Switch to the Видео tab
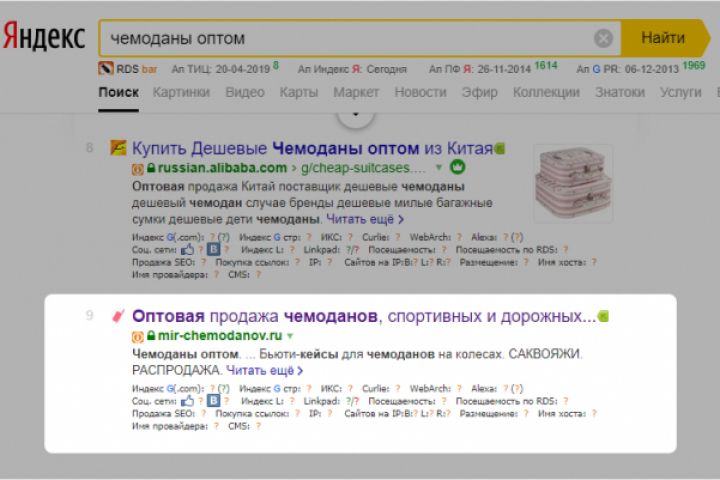The image size is (720, 480). click(245, 92)
